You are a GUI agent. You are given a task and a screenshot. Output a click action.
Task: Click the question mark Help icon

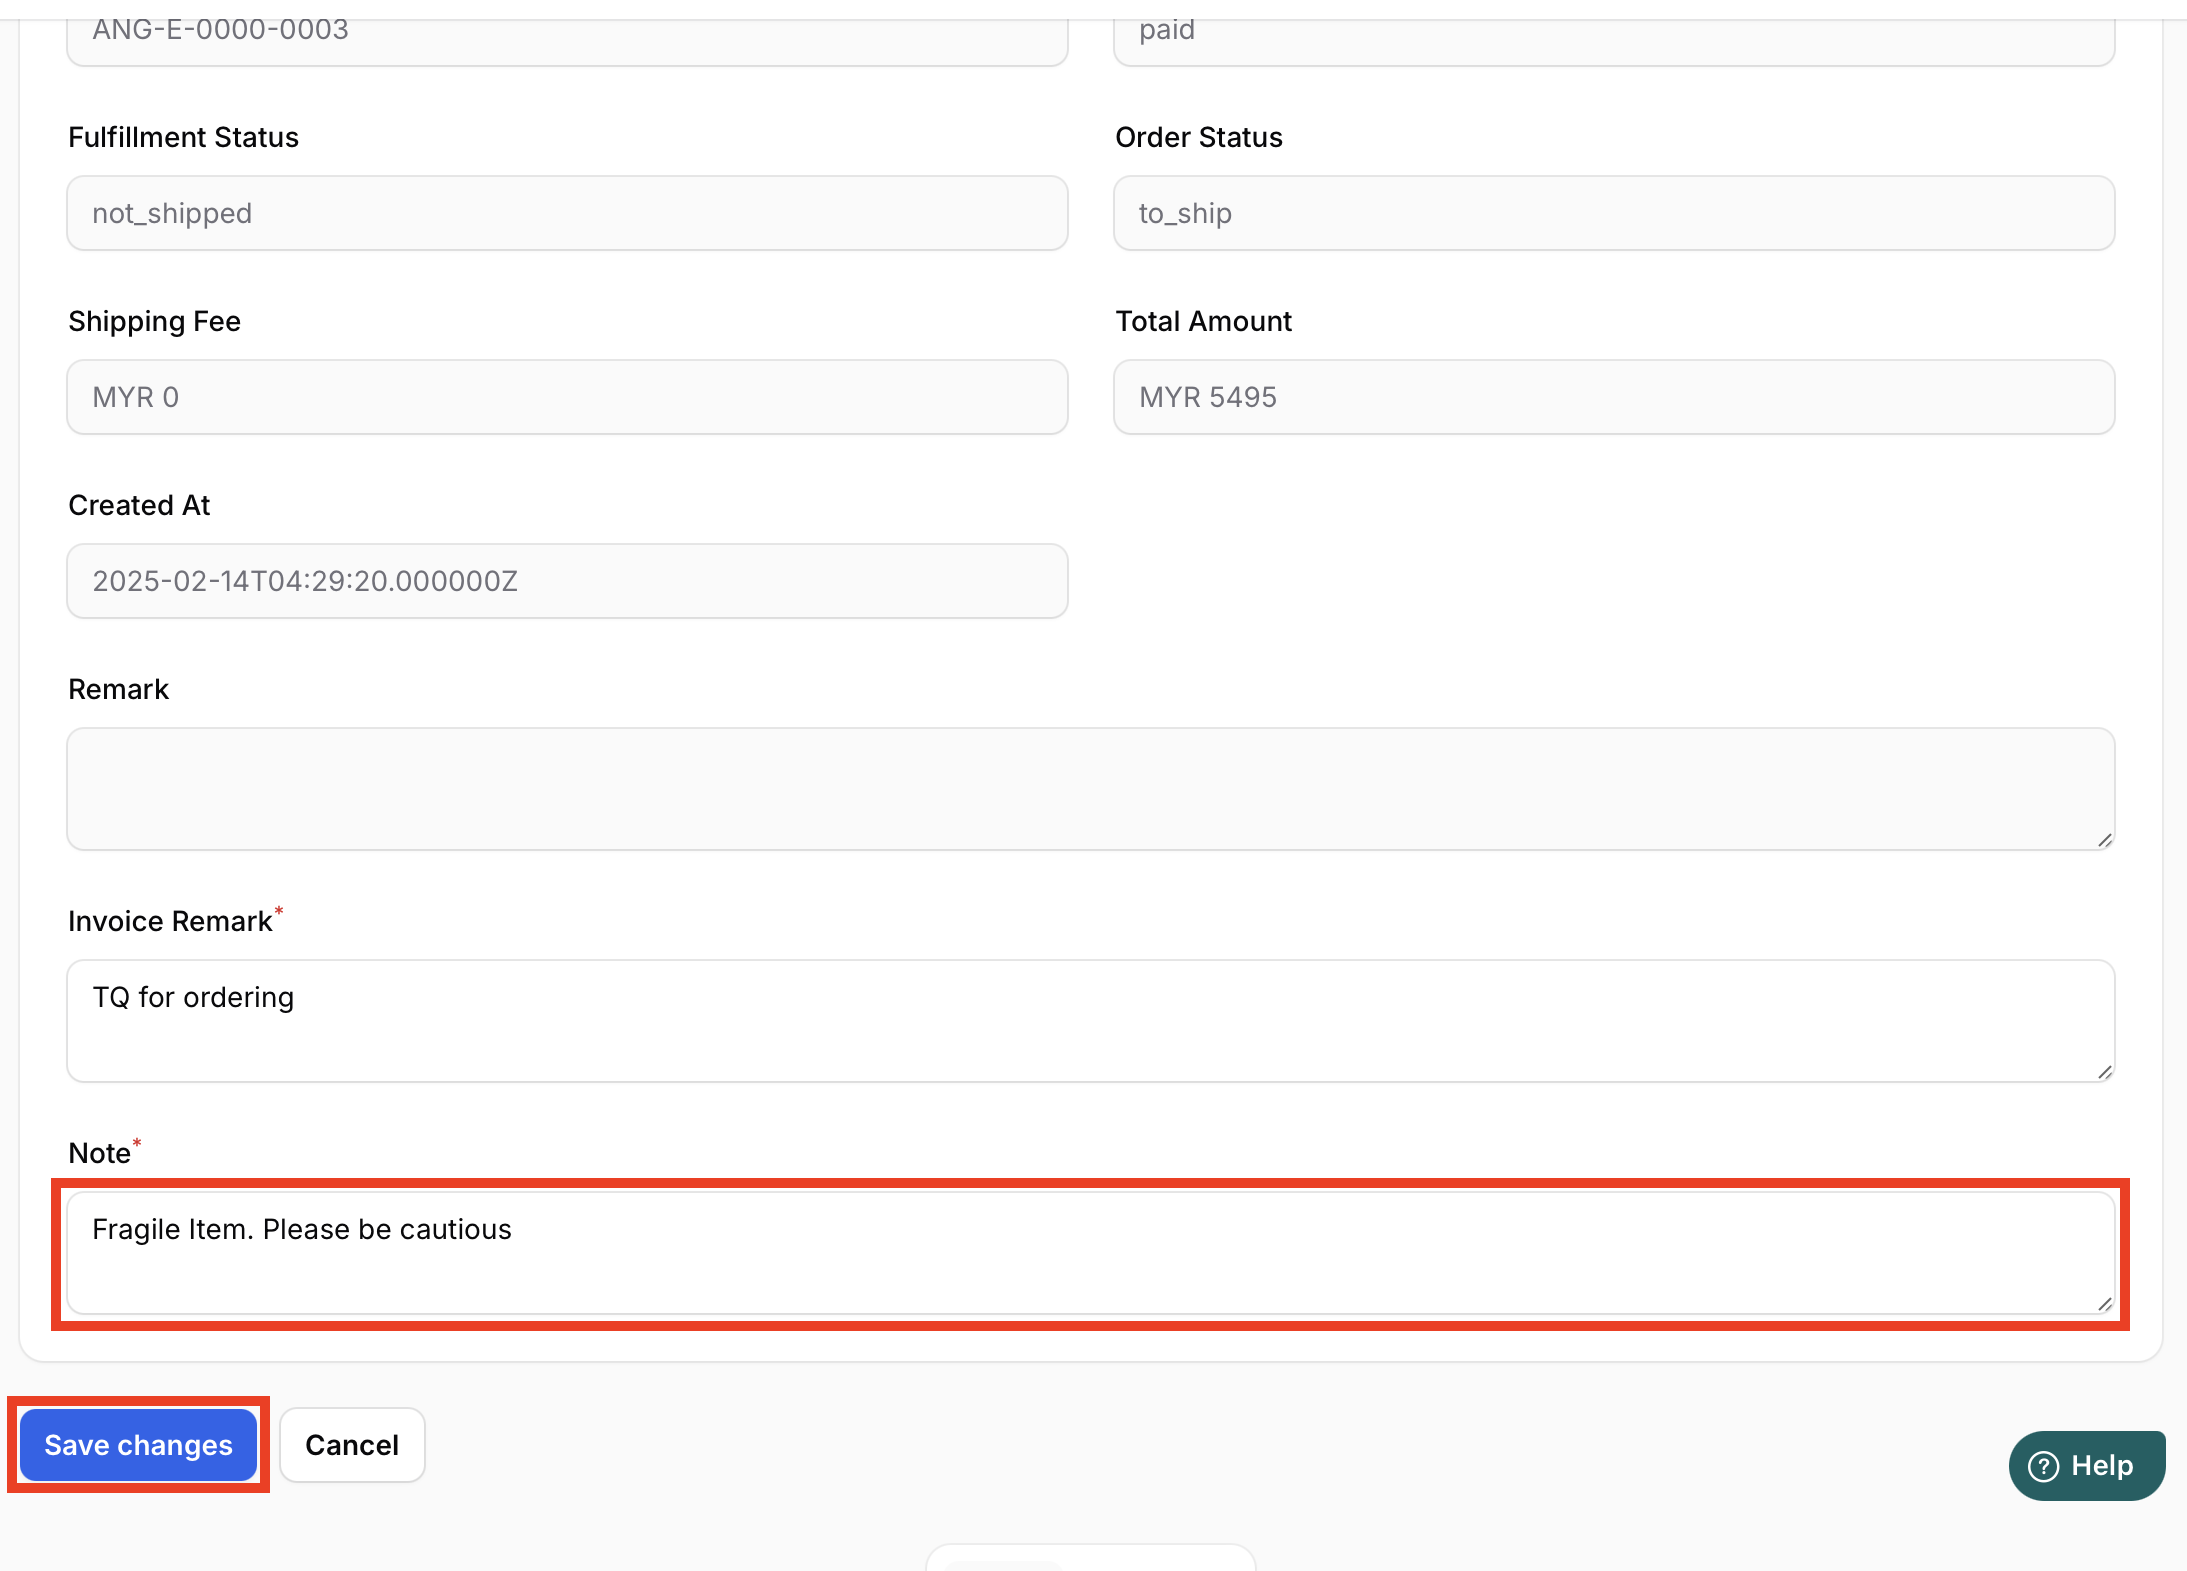(x=2043, y=1466)
